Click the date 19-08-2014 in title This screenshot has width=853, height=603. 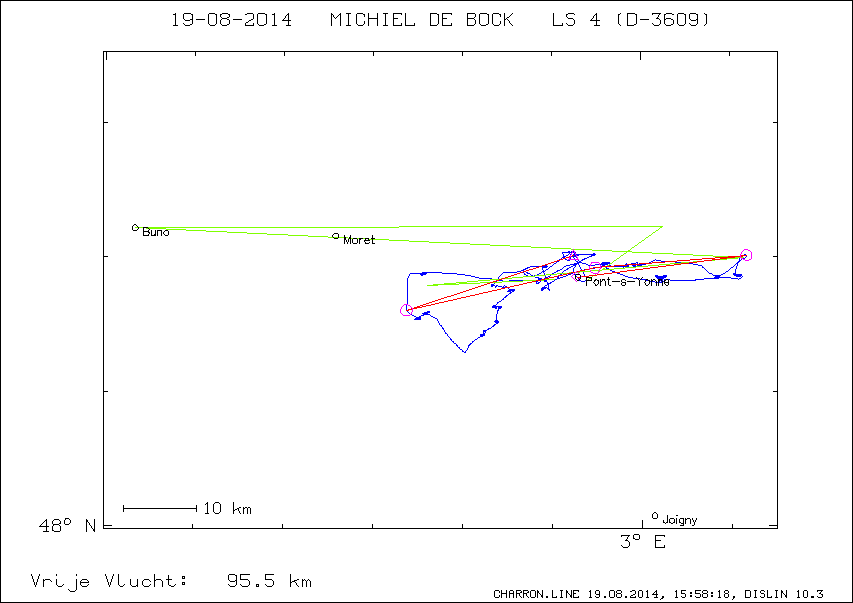[232, 20]
